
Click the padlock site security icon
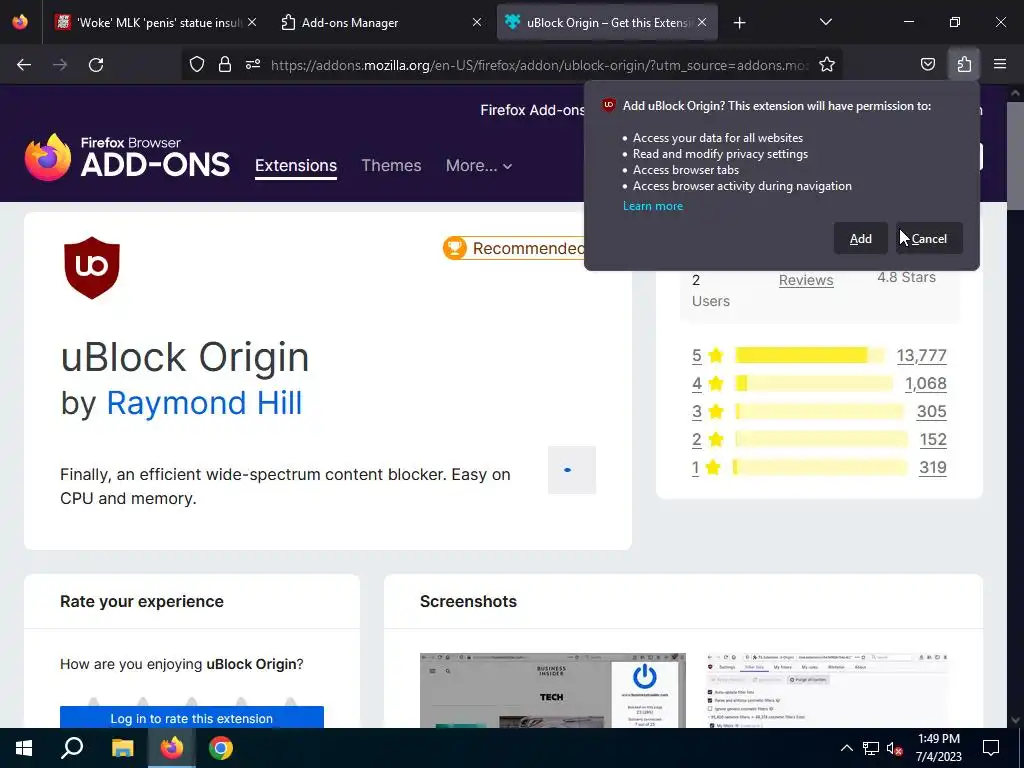tap(225, 65)
